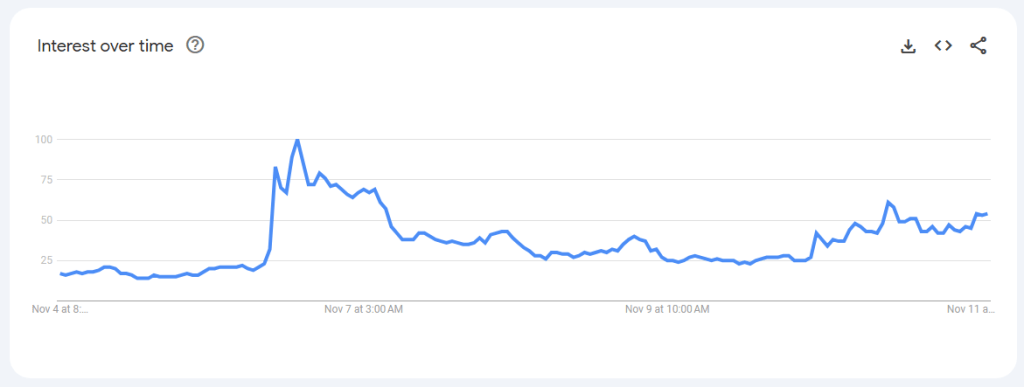This screenshot has width=1024, height=387.
Task: Click the first sharp spike before the 100 peak
Action: pos(275,168)
